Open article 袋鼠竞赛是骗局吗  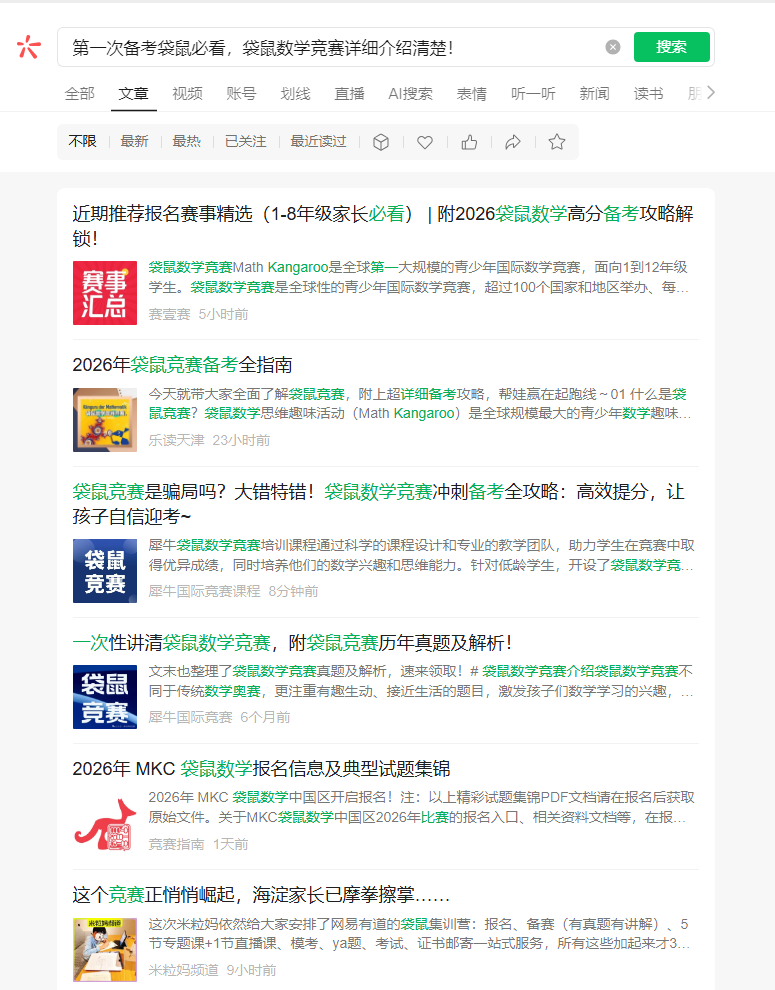click(378, 504)
